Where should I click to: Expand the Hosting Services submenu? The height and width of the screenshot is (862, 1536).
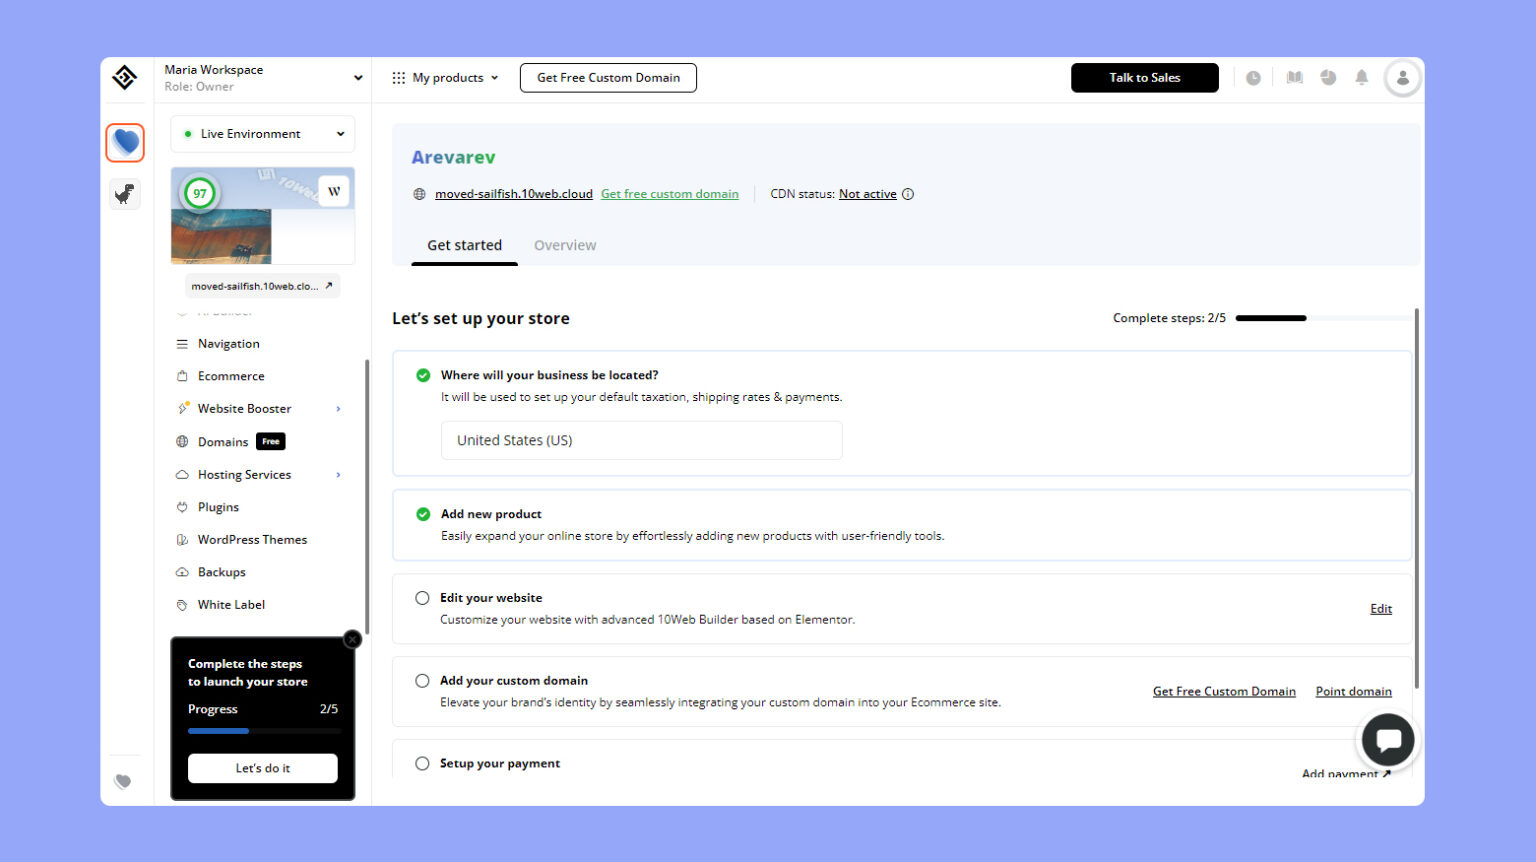[x=245, y=474]
